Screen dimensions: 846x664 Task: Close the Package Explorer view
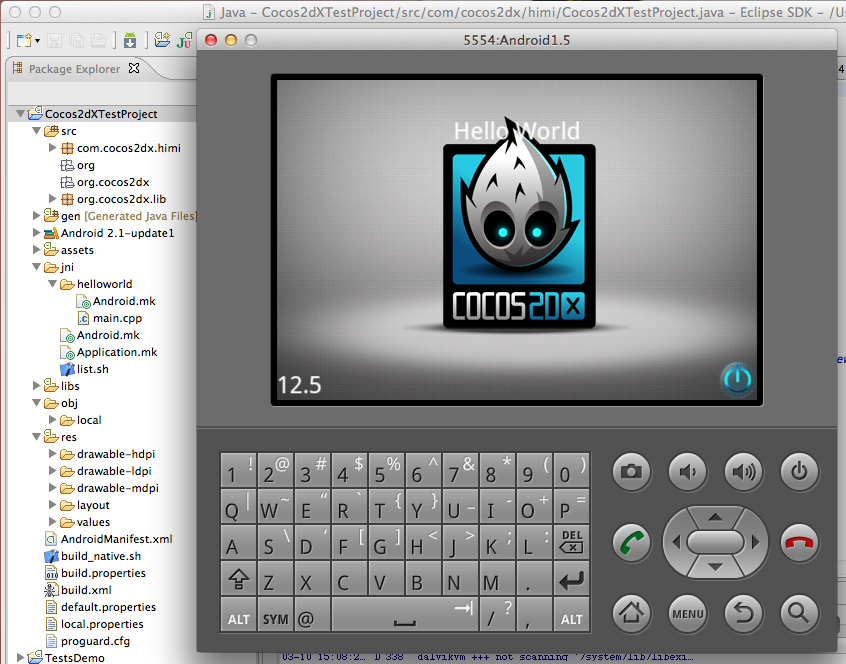tap(134, 69)
